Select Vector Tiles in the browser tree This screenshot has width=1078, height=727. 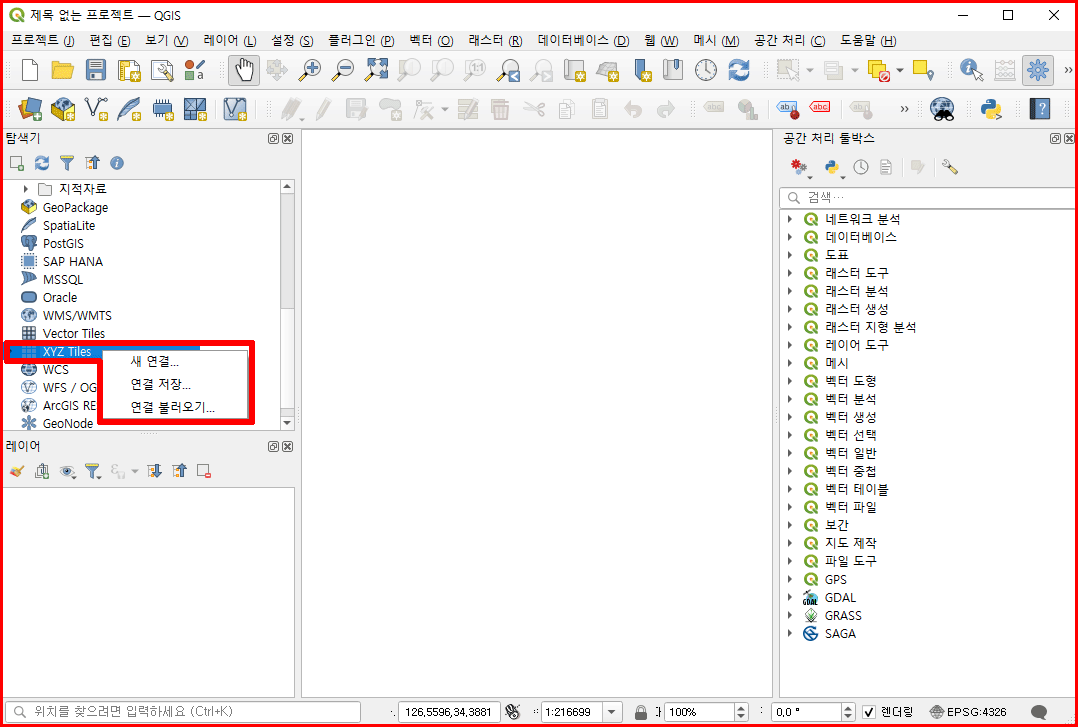[74, 334]
